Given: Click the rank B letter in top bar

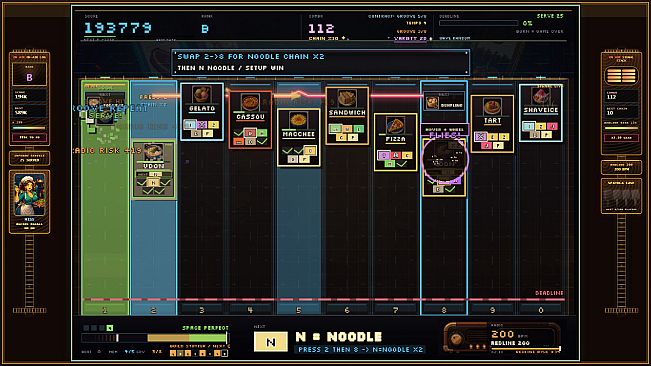Looking at the screenshot, I should [205, 29].
